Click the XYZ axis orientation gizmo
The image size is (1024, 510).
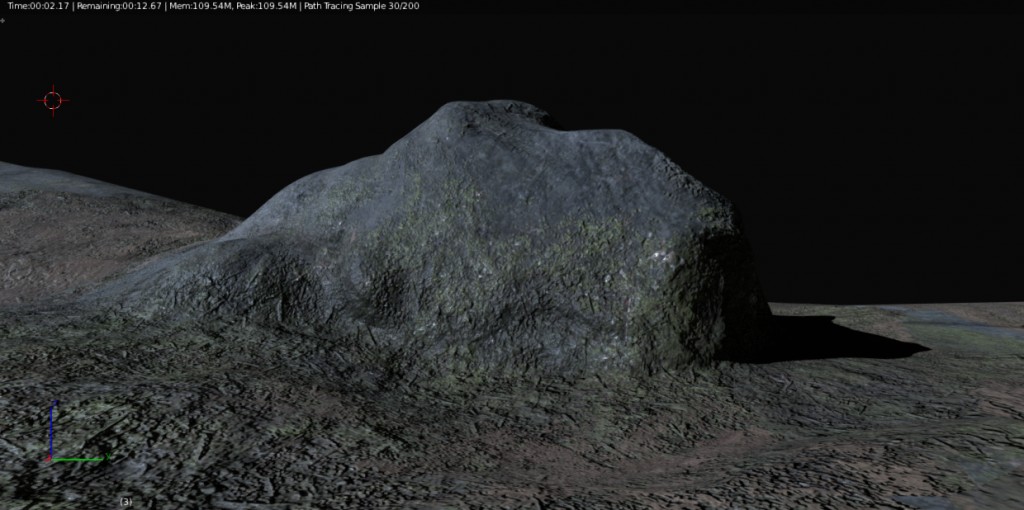pyautogui.click(x=76, y=432)
